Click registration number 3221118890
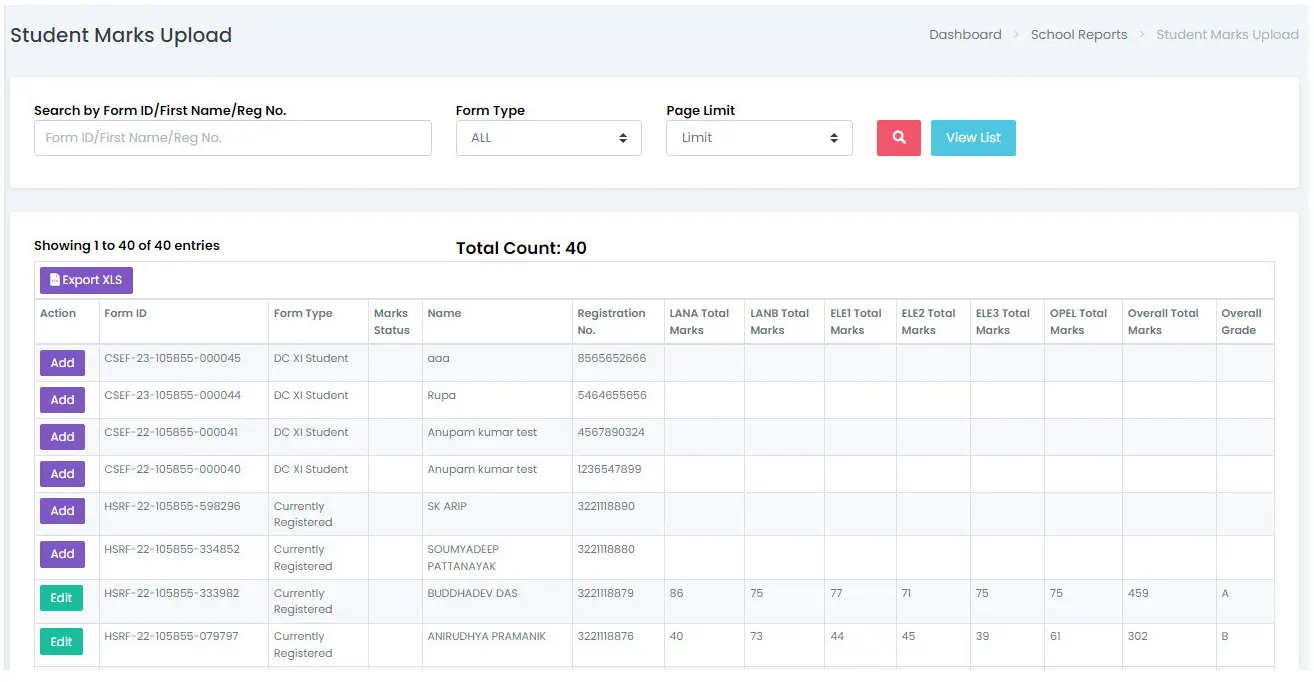The image size is (1314, 682). (x=606, y=506)
